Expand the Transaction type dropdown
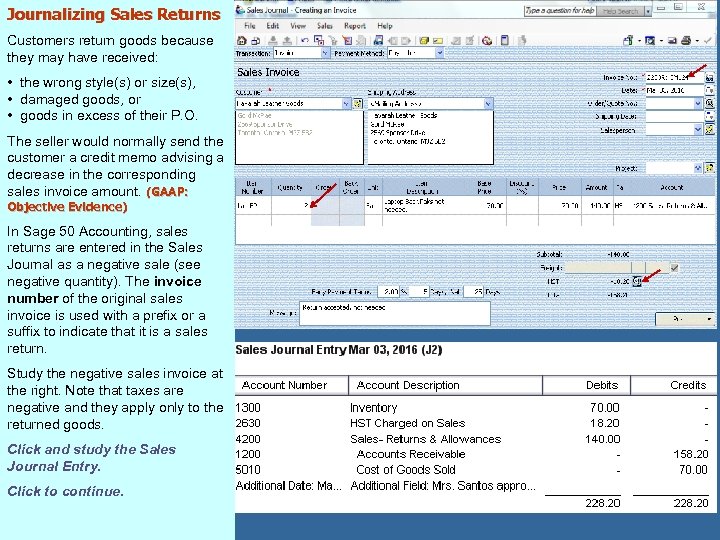The width and height of the screenshot is (720, 540). [x=325, y=53]
